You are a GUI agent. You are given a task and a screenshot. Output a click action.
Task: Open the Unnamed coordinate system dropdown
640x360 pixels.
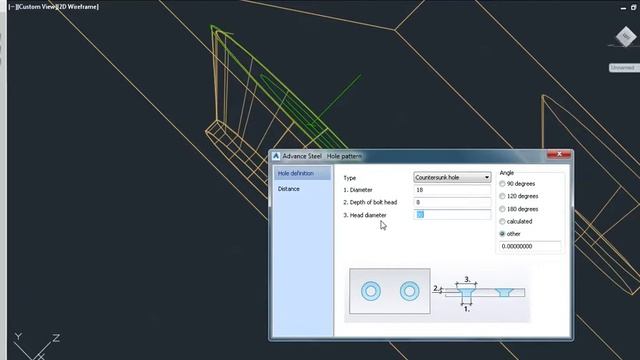pyautogui.click(x=624, y=68)
